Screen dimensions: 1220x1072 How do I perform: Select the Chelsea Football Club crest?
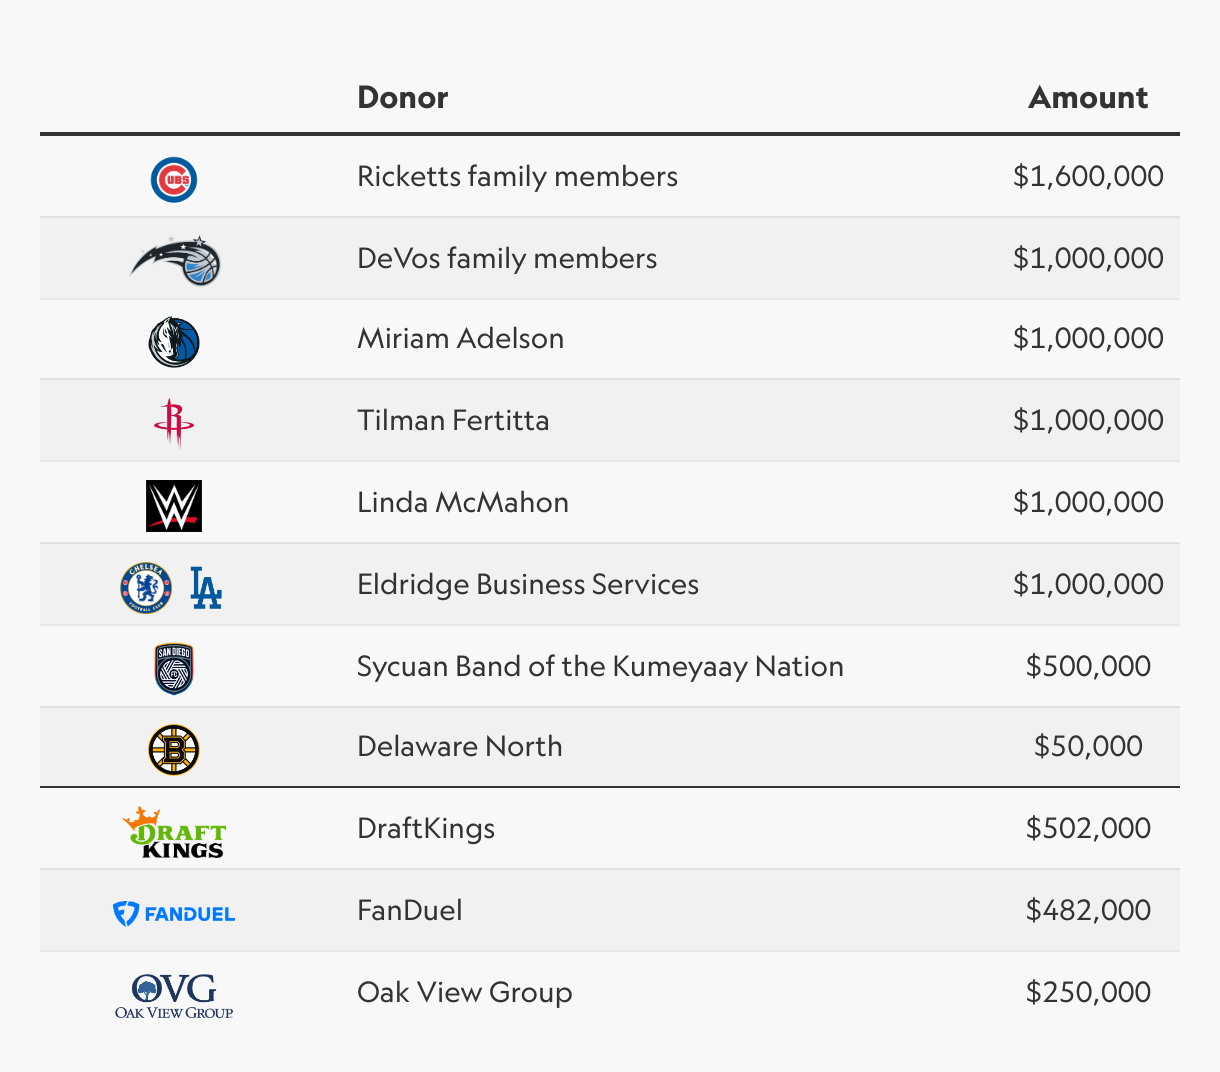click(146, 588)
